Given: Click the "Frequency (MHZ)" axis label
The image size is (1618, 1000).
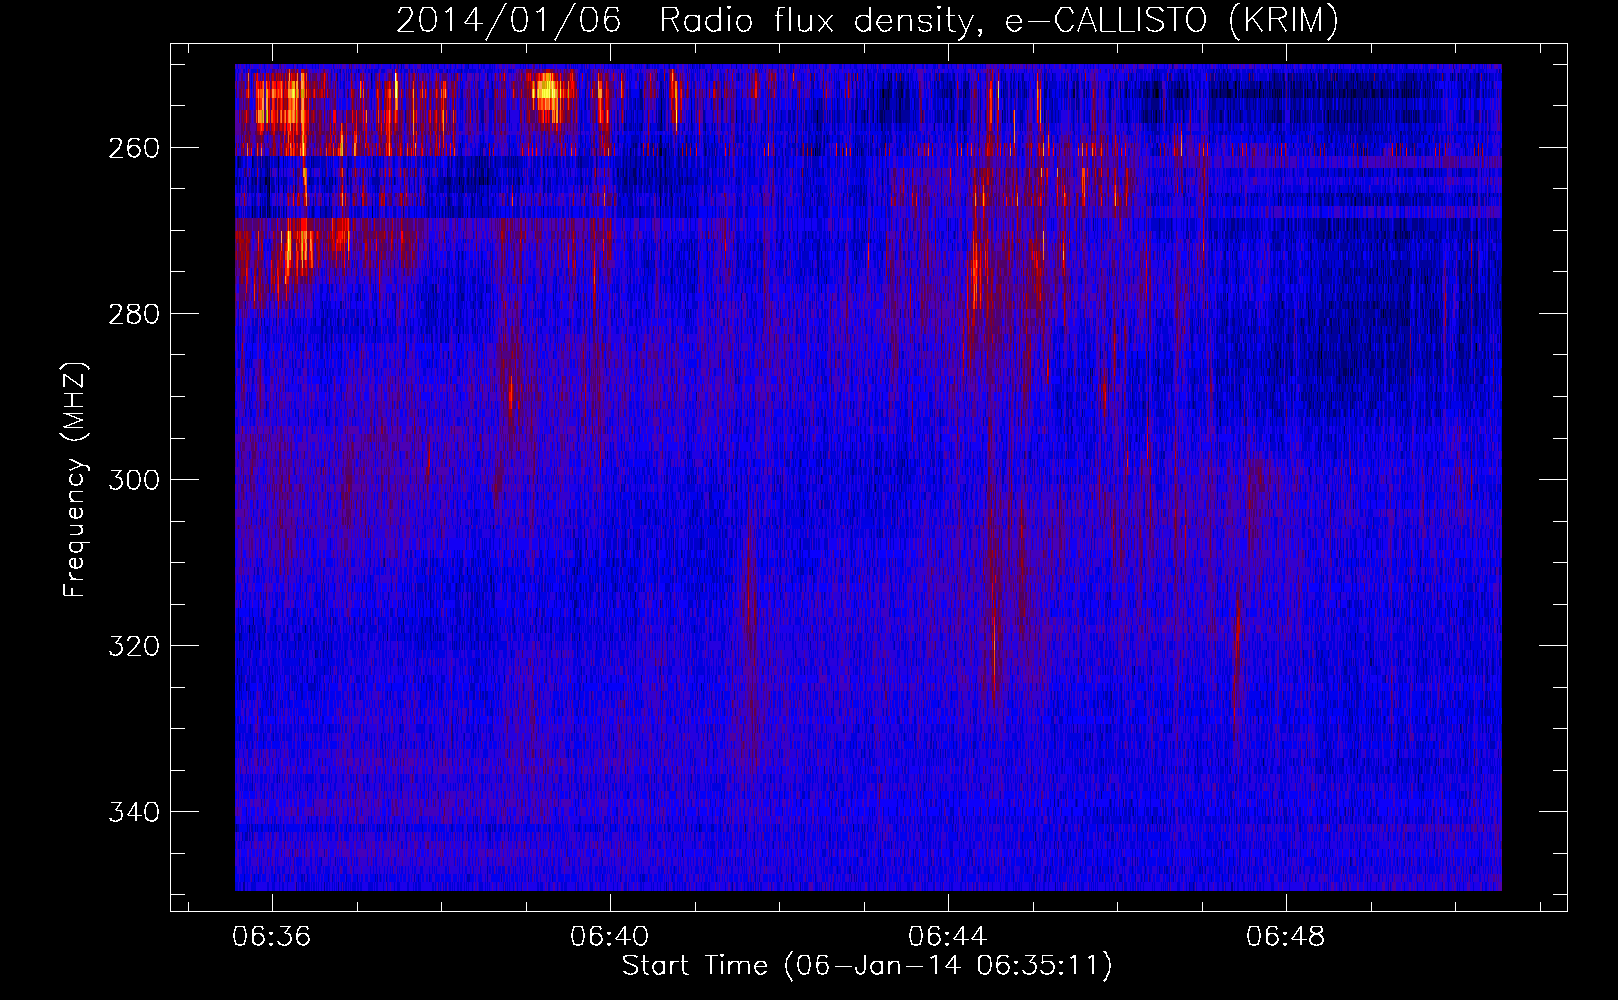Looking at the screenshot, I should click(x=75, y=479).
